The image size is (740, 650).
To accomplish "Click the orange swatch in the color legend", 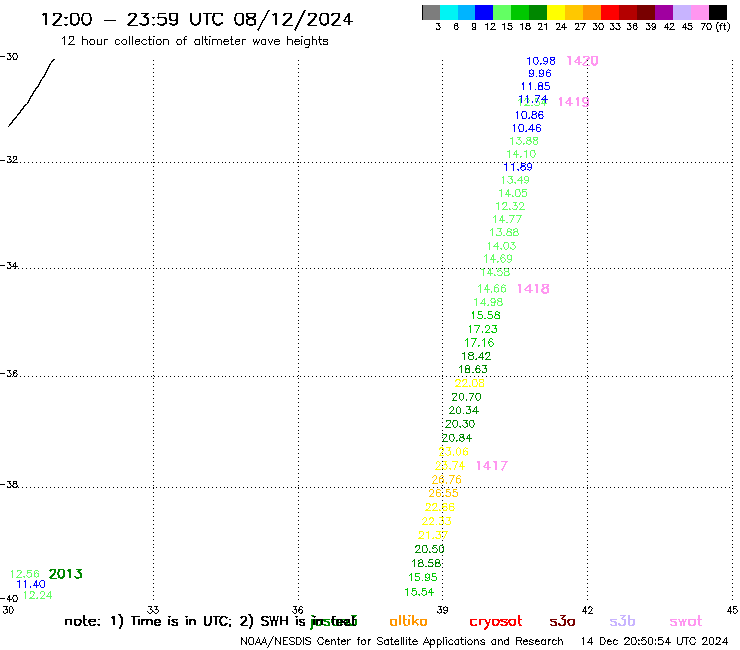I will pyautogui.click(x=592, y=12).
